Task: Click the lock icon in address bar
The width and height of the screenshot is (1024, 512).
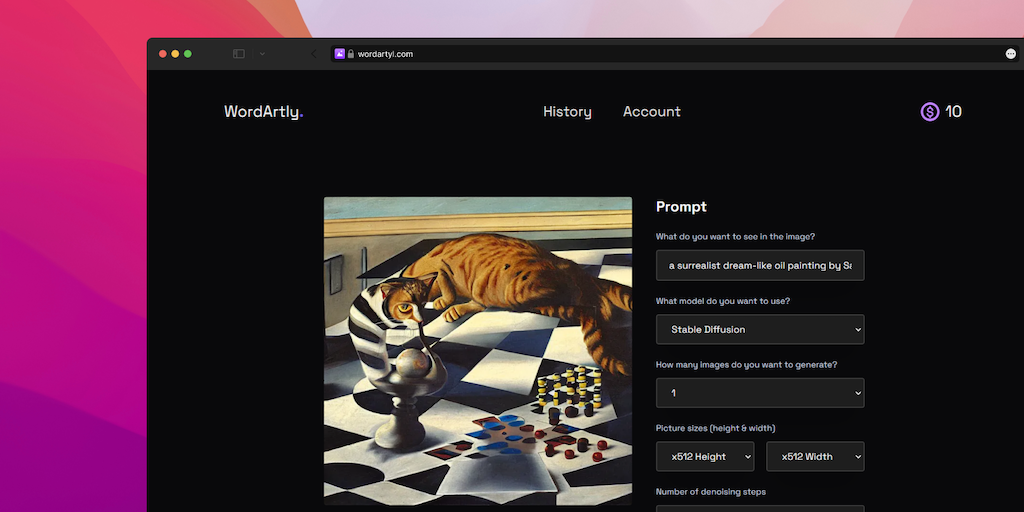Action: [x=351, y=54]
